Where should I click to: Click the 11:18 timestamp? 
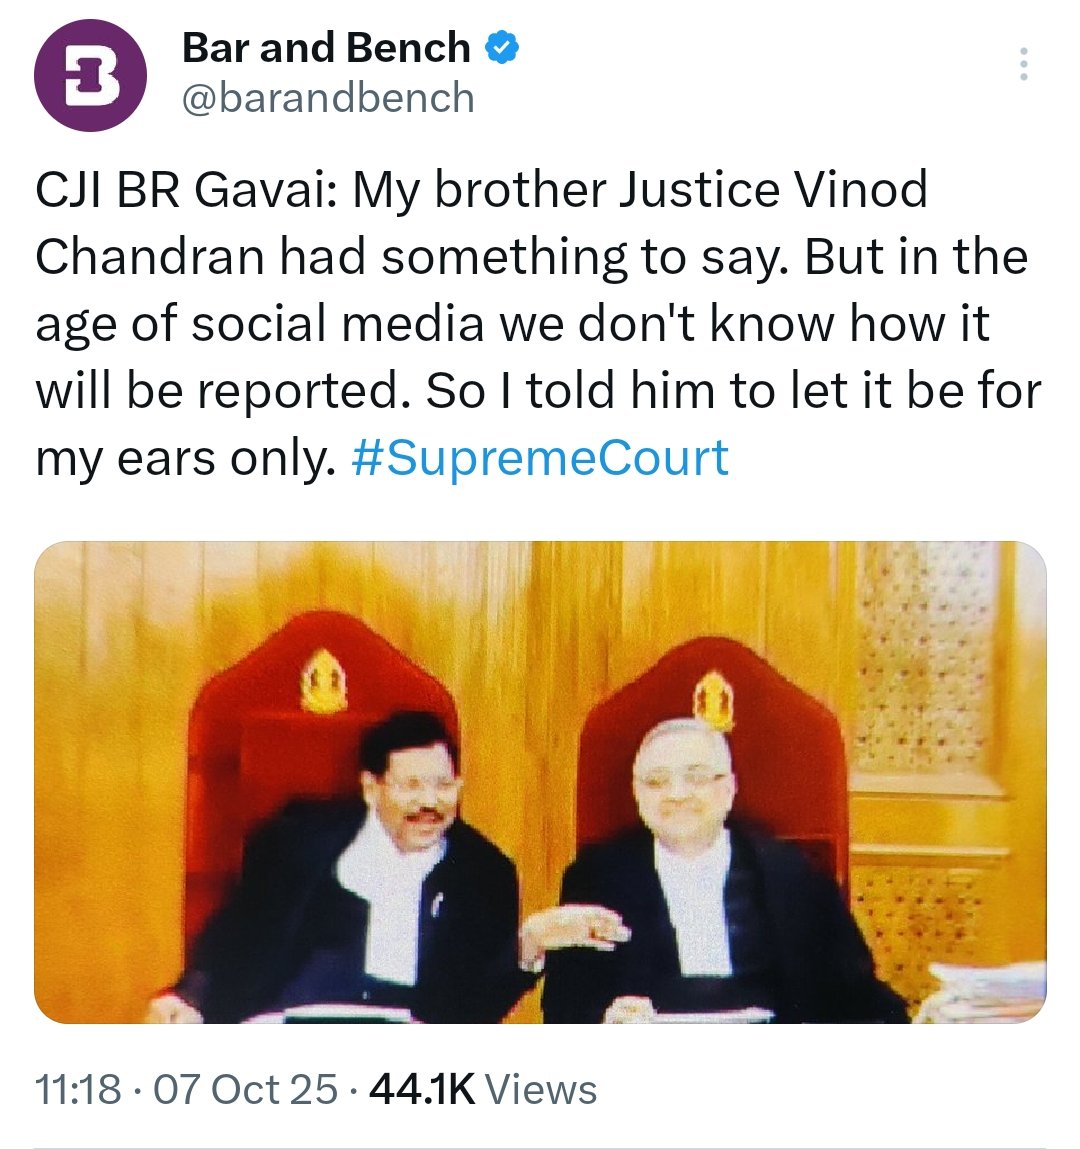[78, 1089]
